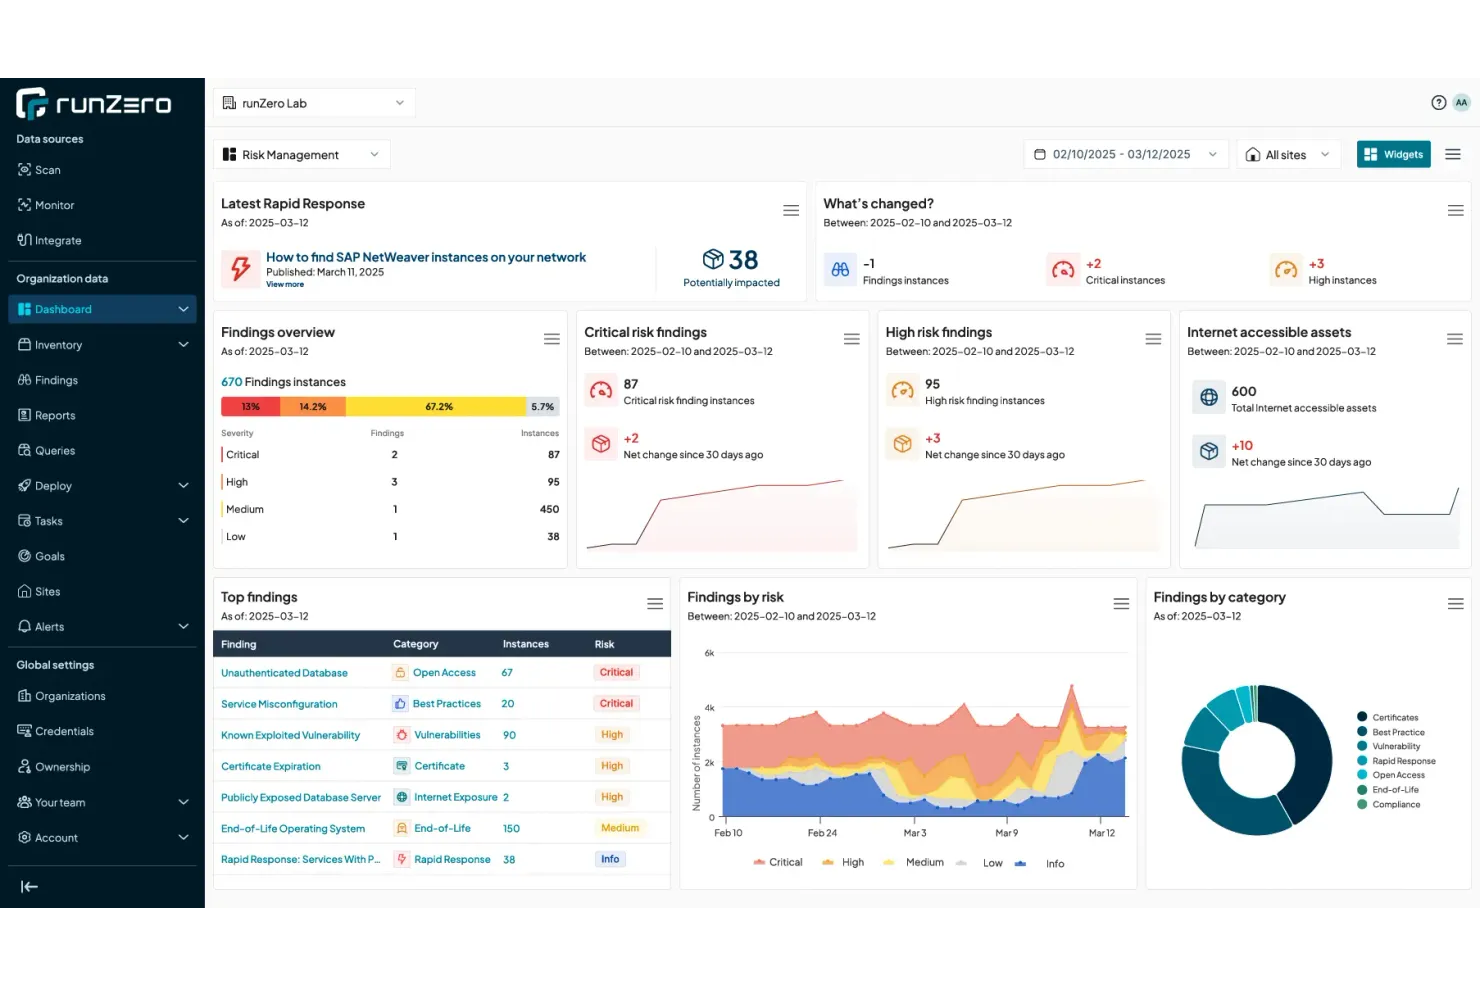Open the SAP NetWeaver rapid response link
This screenshot has width=1480, height=987.
426,257
